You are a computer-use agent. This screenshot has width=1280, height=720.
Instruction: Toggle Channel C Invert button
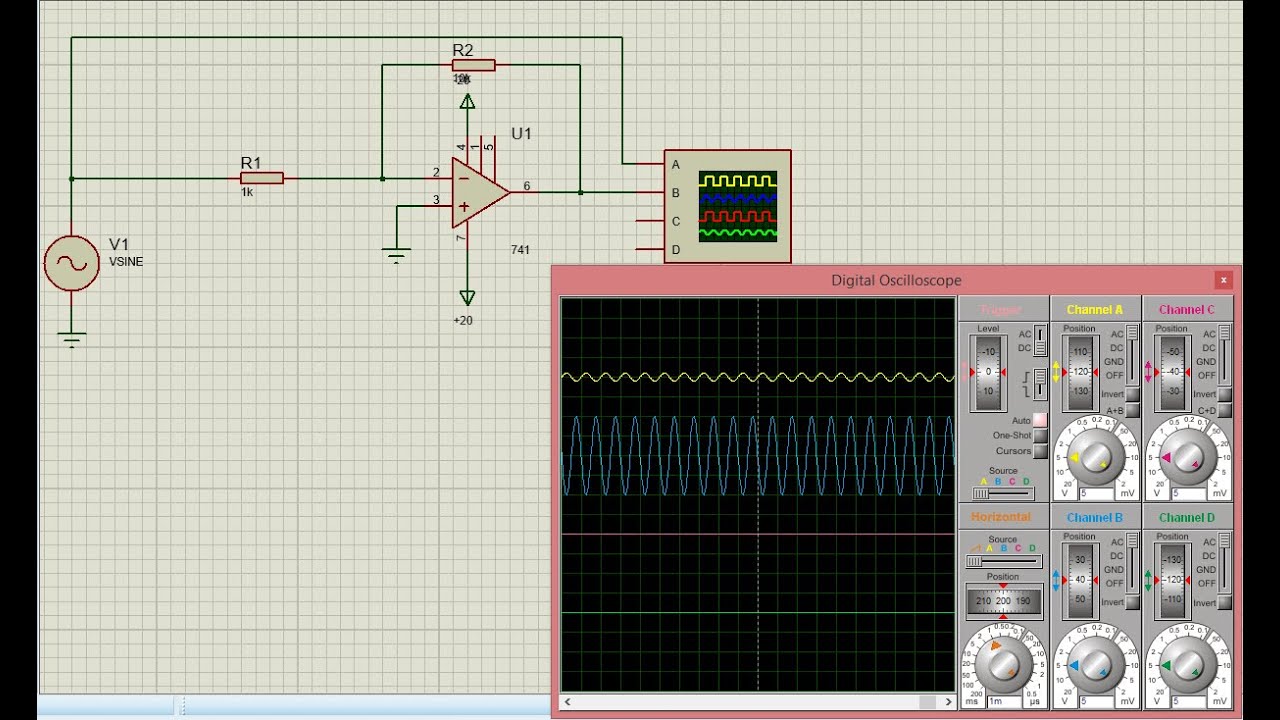pyautogui.click(x=1225, y=394)
